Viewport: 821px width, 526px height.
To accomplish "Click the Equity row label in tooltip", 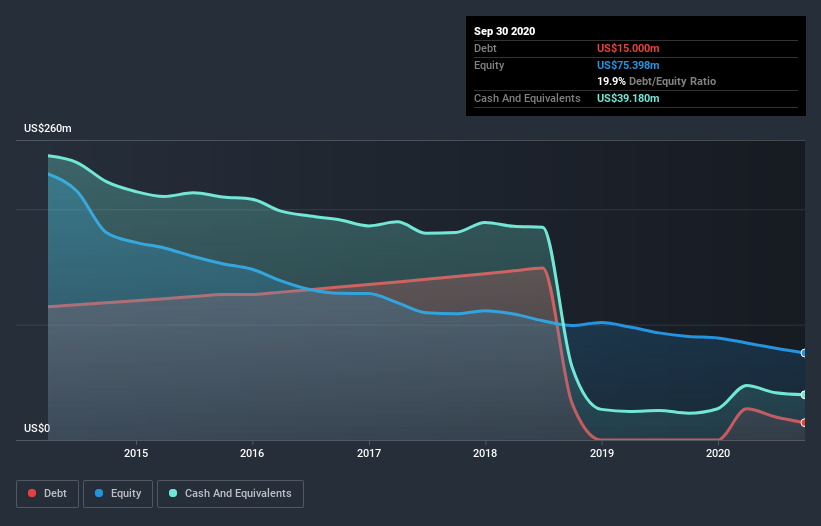I will click(x=489, y=65).
